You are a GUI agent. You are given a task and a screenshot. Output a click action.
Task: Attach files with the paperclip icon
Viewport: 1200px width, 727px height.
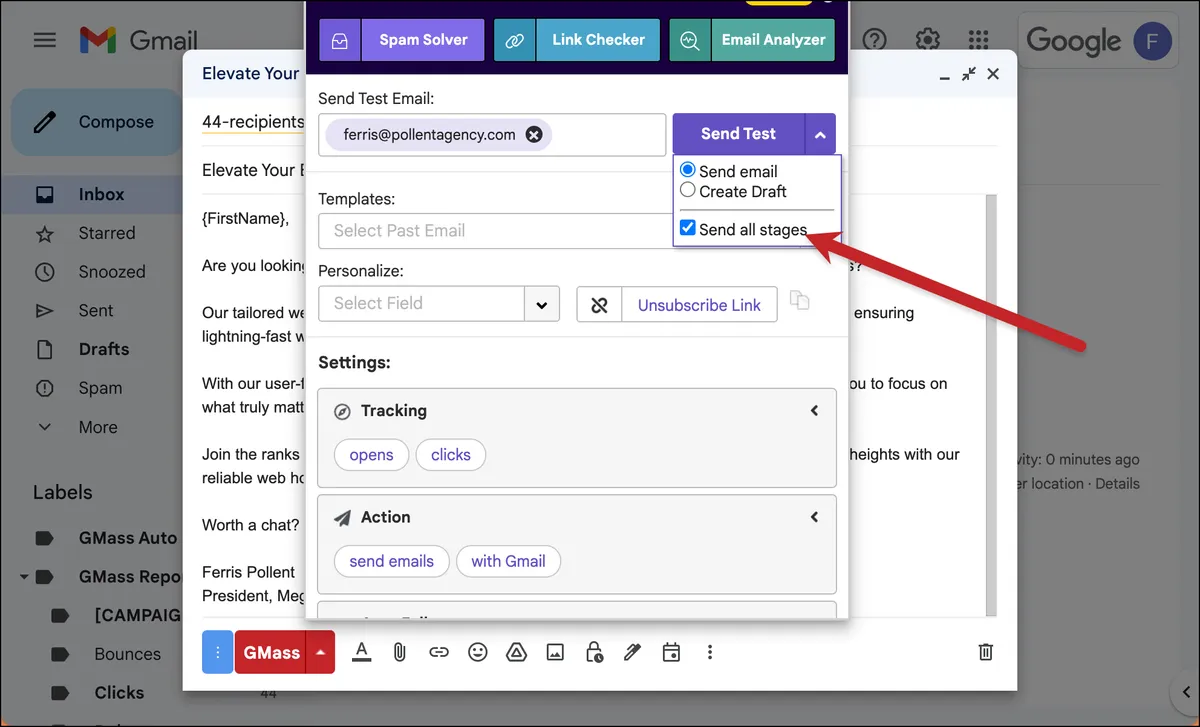399,652
